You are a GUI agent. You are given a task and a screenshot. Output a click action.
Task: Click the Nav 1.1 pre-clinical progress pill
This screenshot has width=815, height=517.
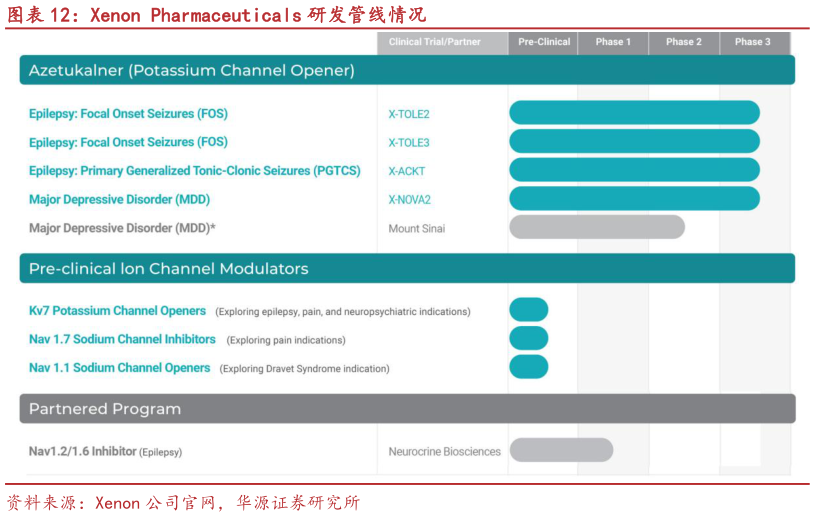point(529,367)
